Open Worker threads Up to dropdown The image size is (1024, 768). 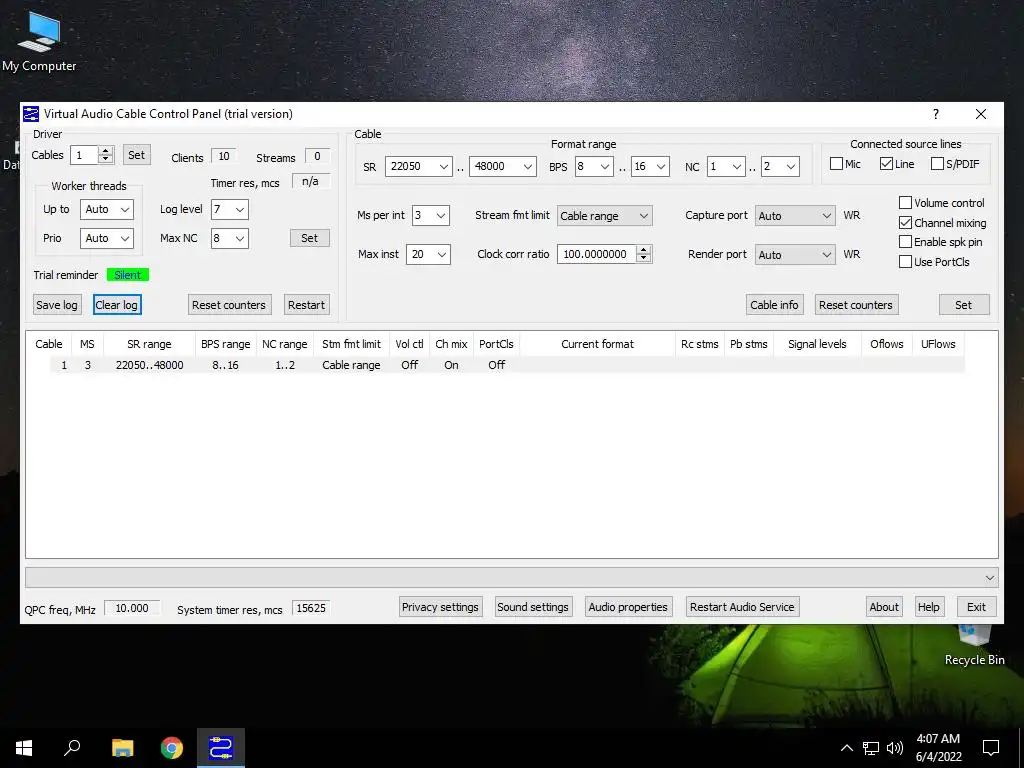click(106, 210)
